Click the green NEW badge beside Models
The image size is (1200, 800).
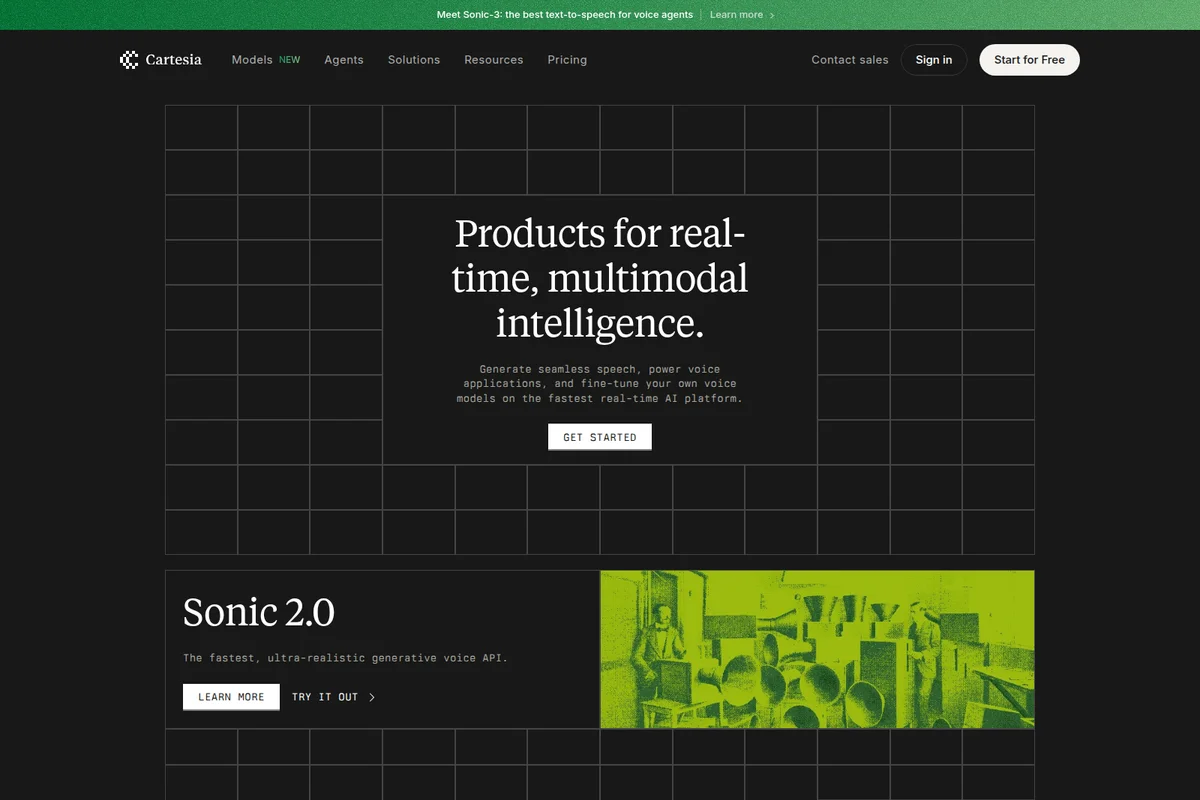click(x=290, y=59)
